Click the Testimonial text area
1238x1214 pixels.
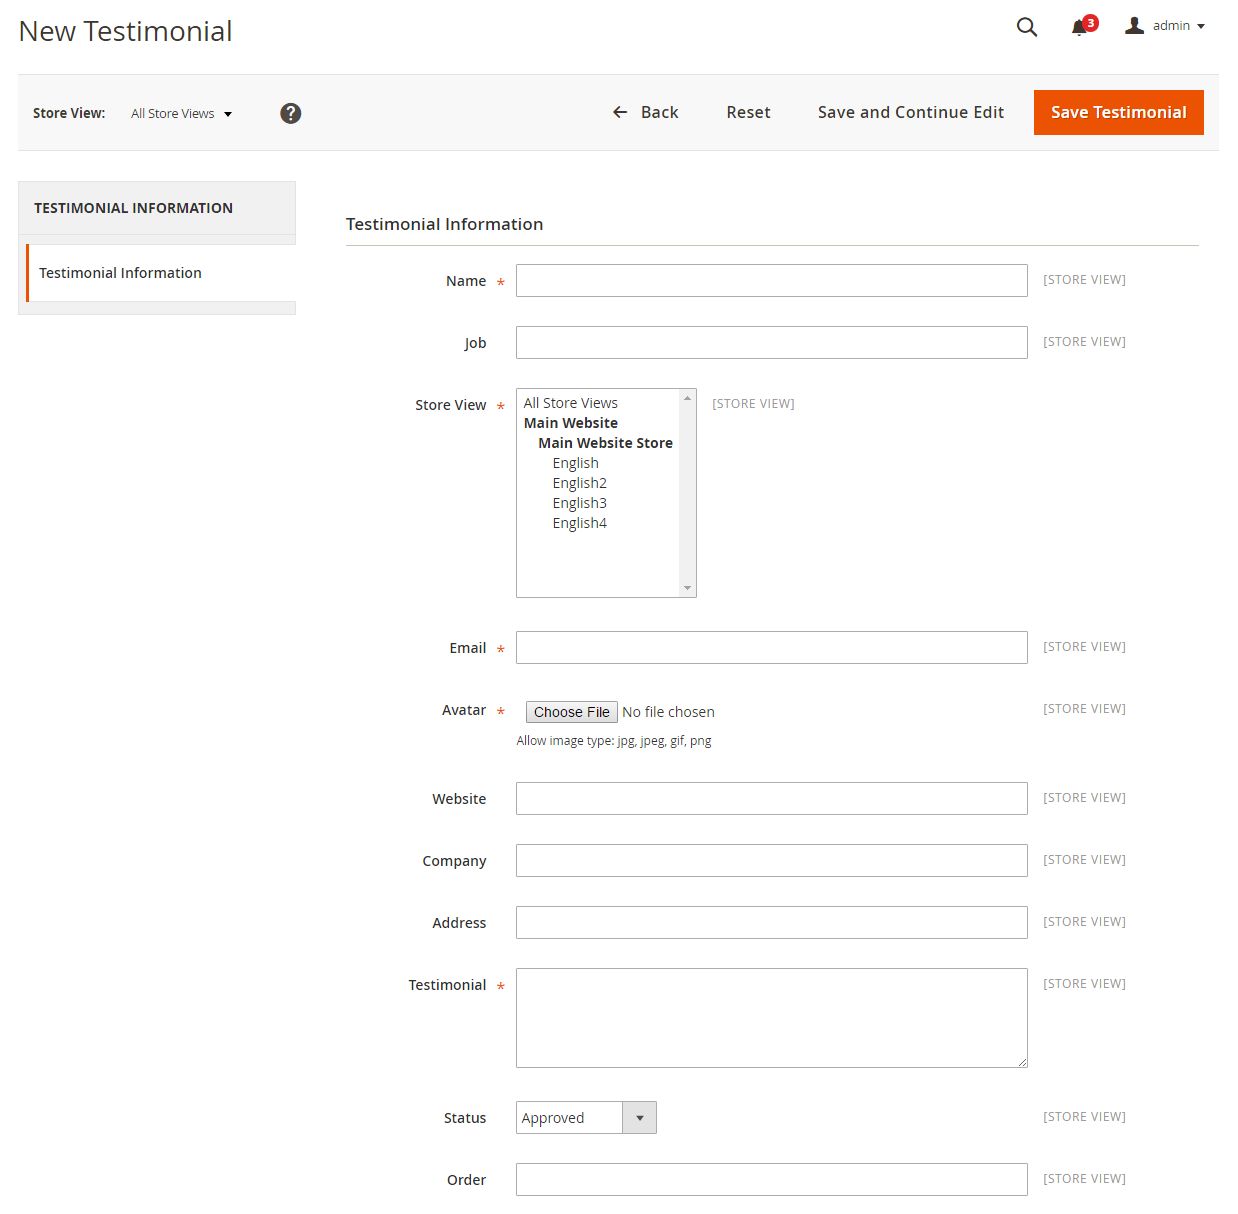[771, 1018]
